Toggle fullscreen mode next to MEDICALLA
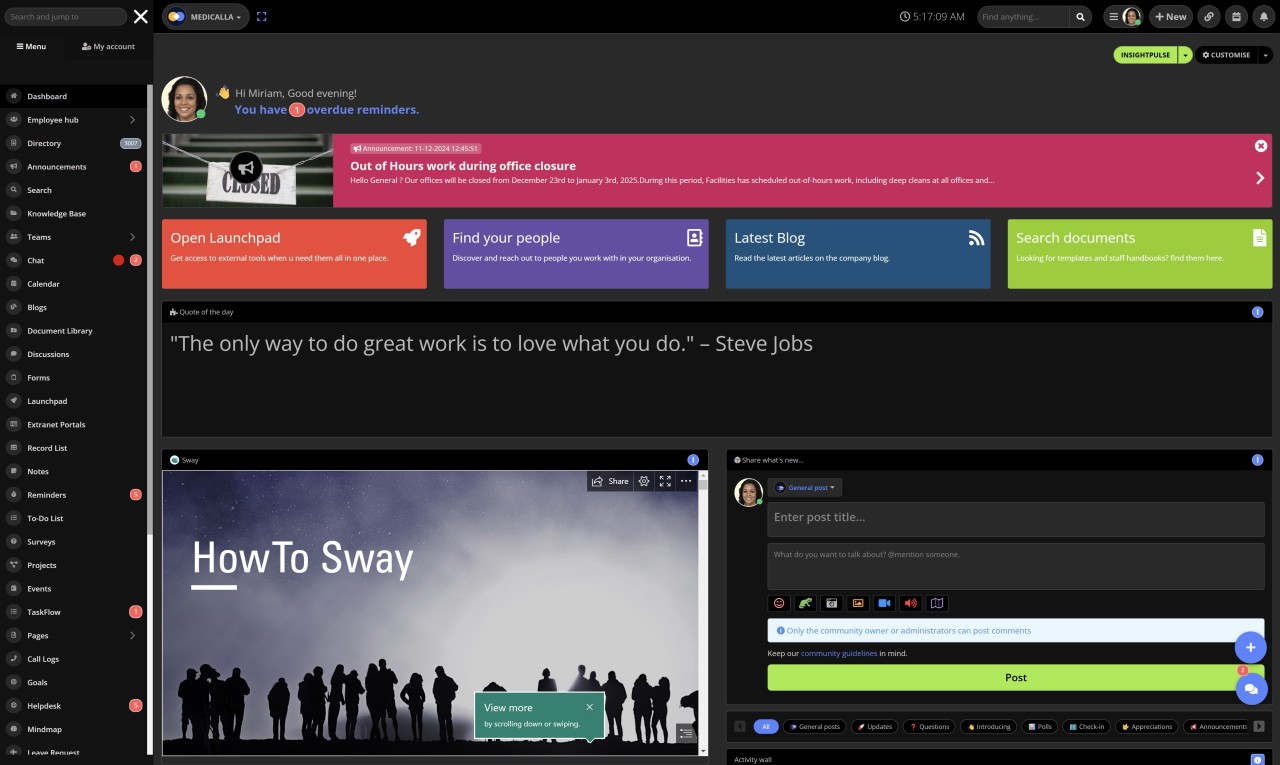 tap(262, 17)
